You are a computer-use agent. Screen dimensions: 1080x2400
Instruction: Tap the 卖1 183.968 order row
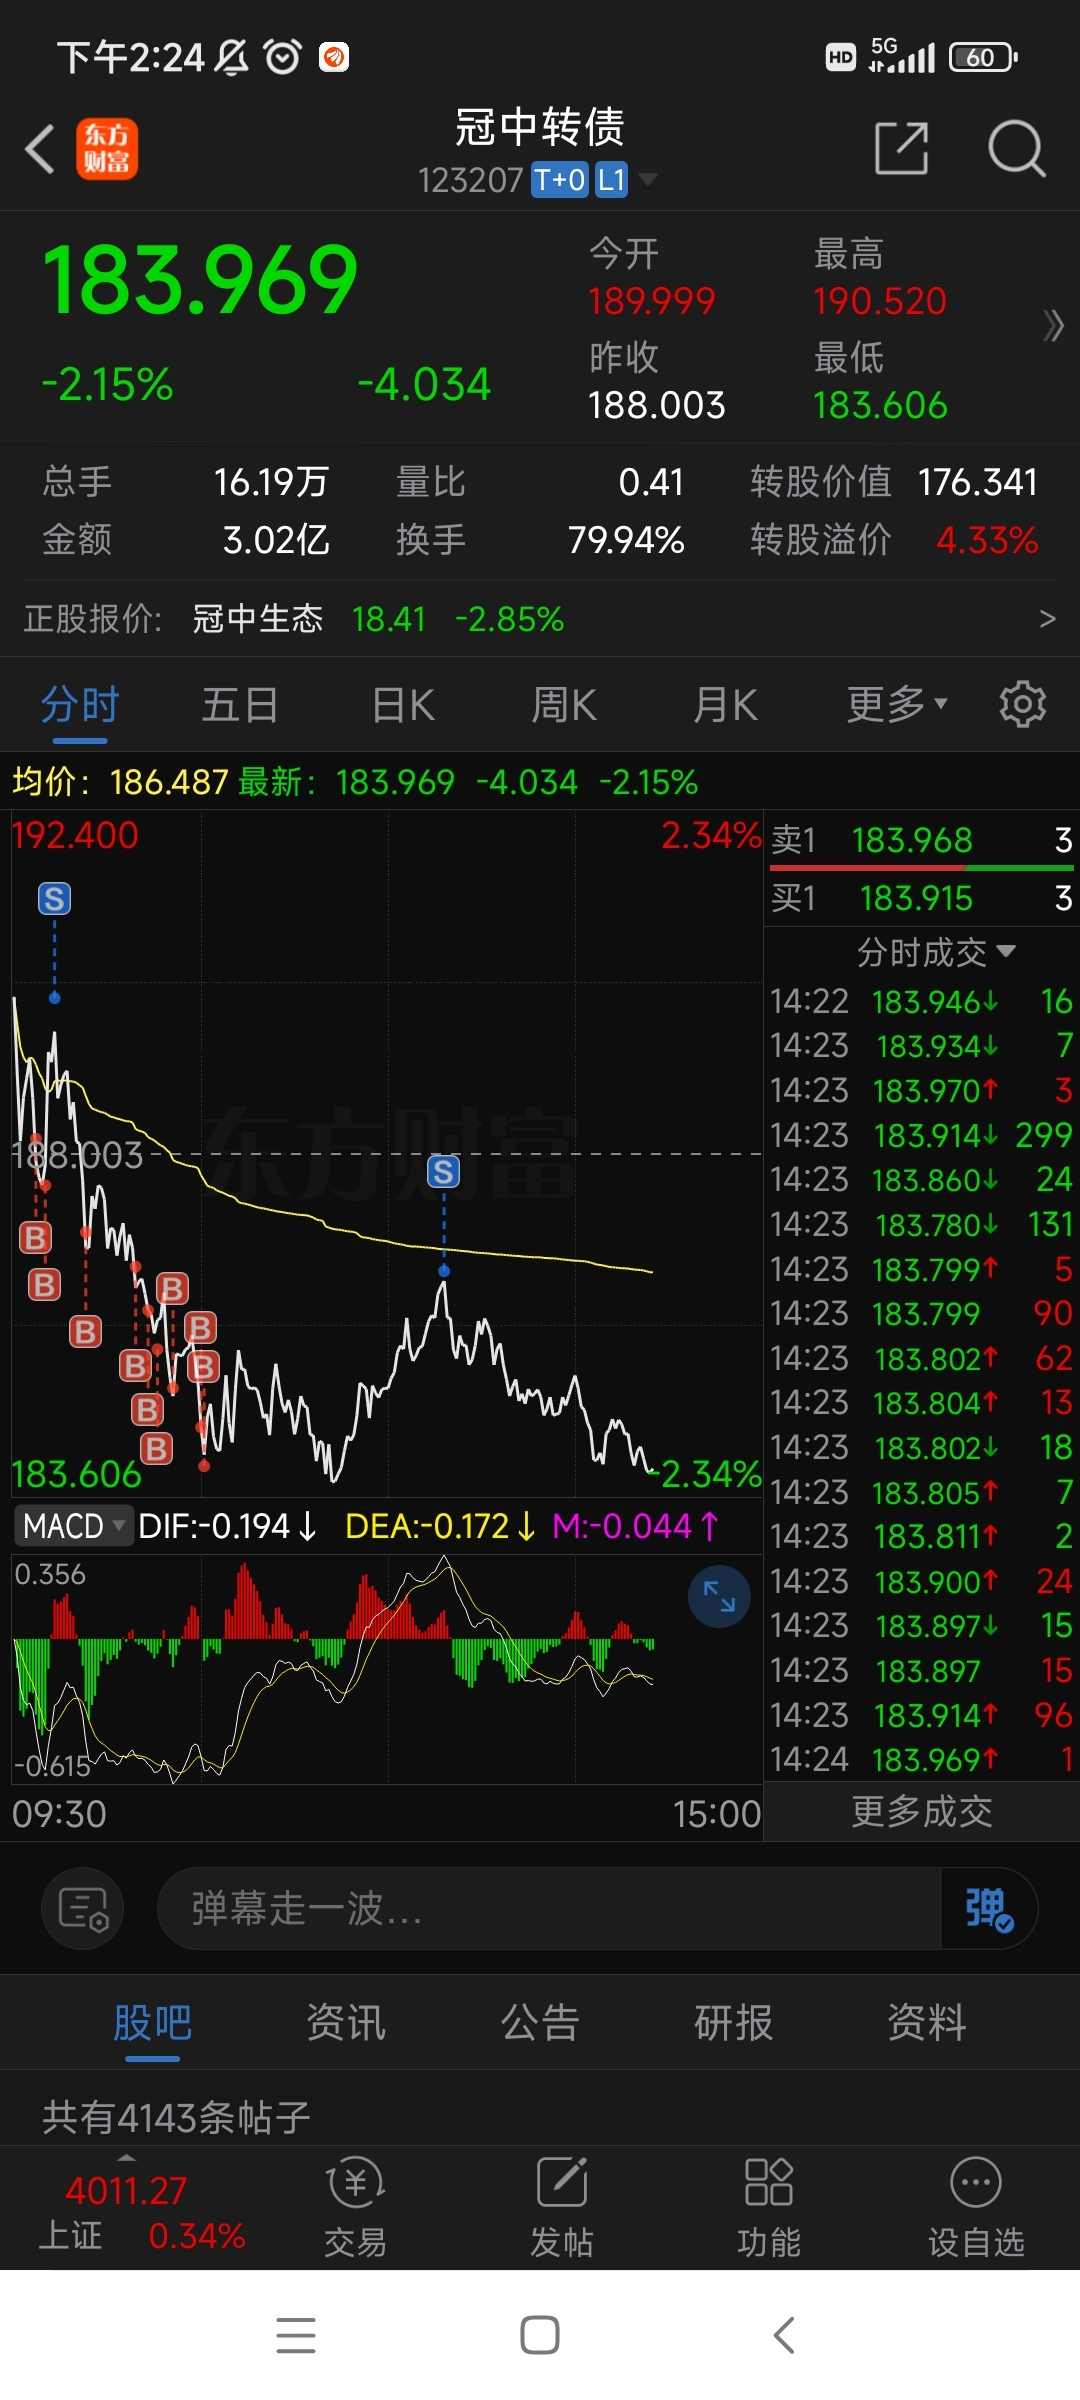click(921, 840)
